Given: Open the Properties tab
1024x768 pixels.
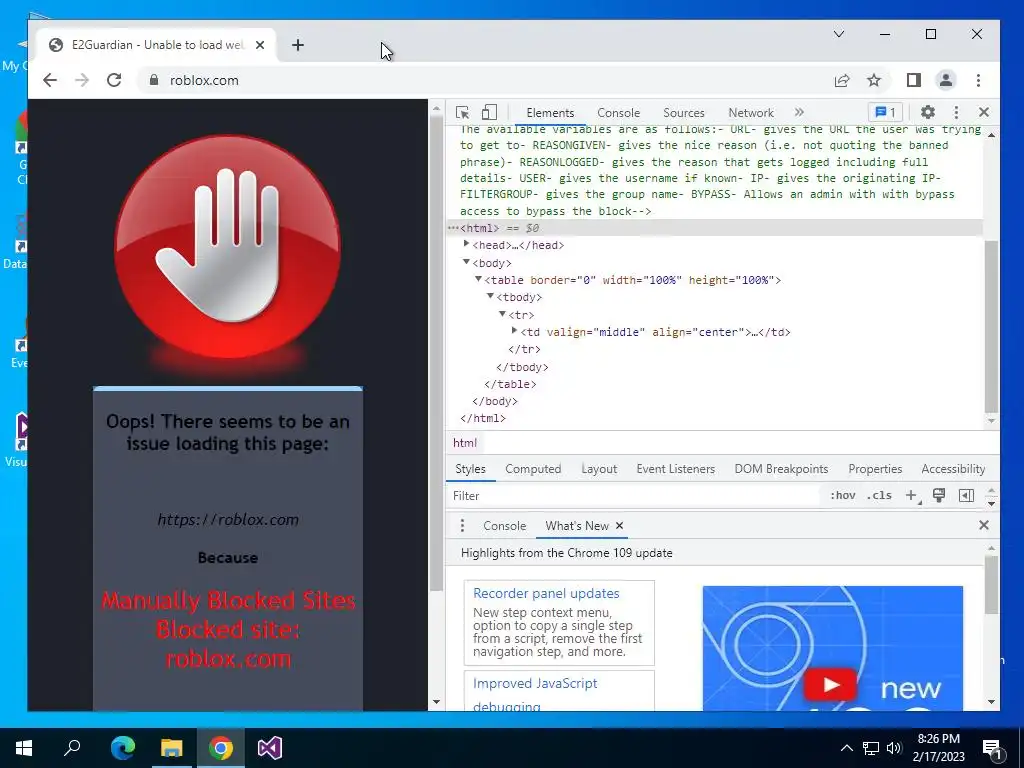Looking at the screenshot, I should pyautogui.click(x=875, y=469).
